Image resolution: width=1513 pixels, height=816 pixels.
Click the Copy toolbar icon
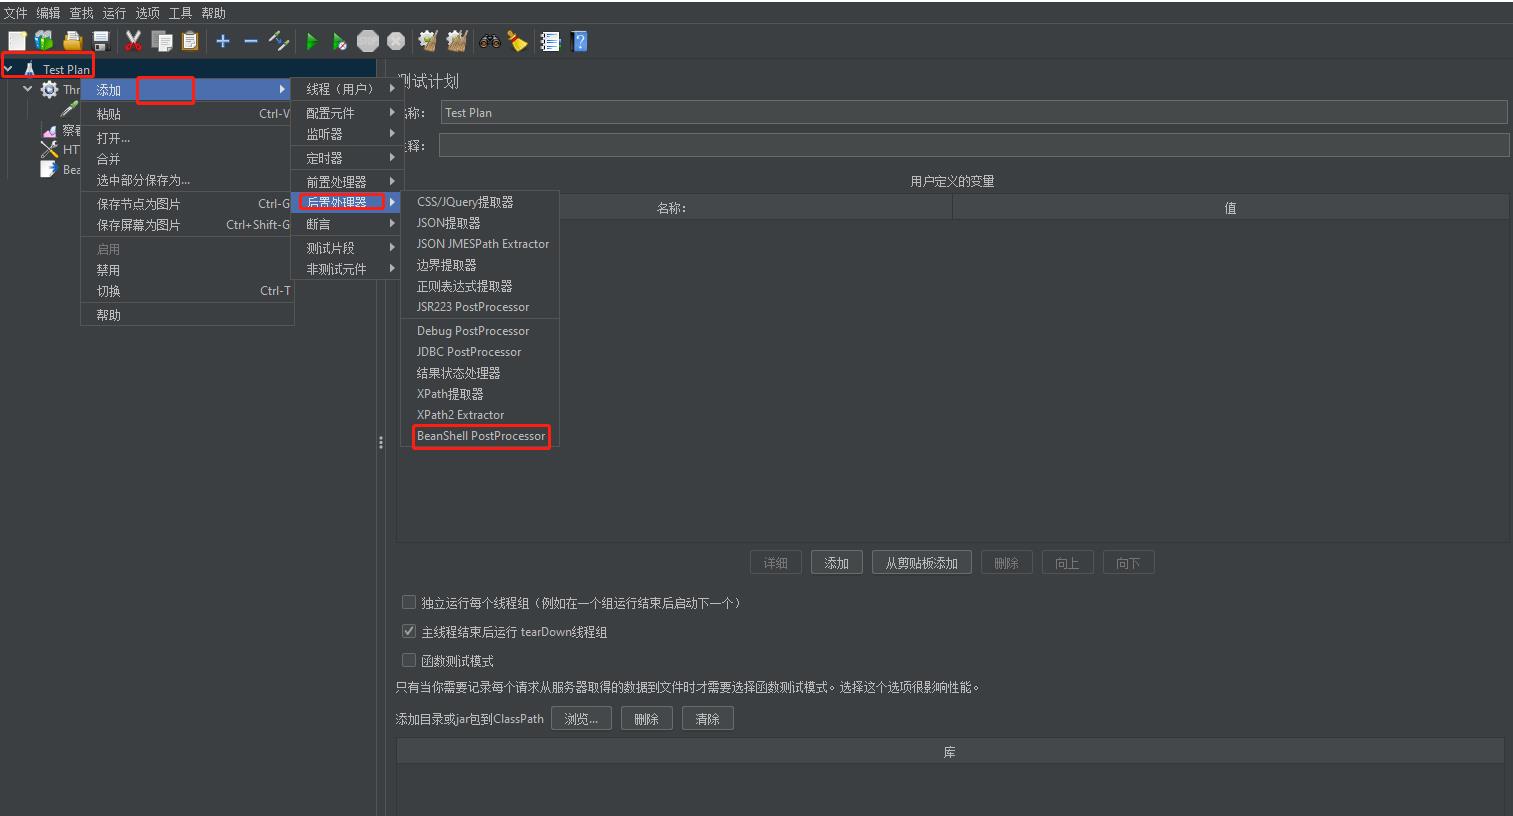[161, 41]
